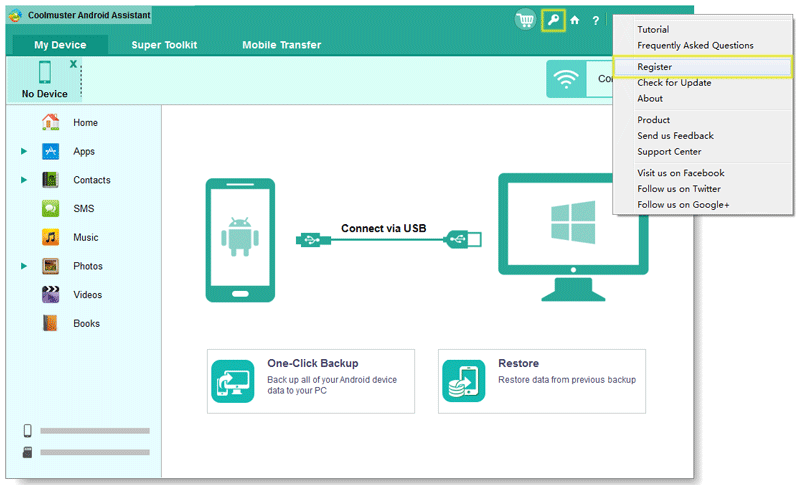Expand the Photos tree arrow

pos(23,266)
